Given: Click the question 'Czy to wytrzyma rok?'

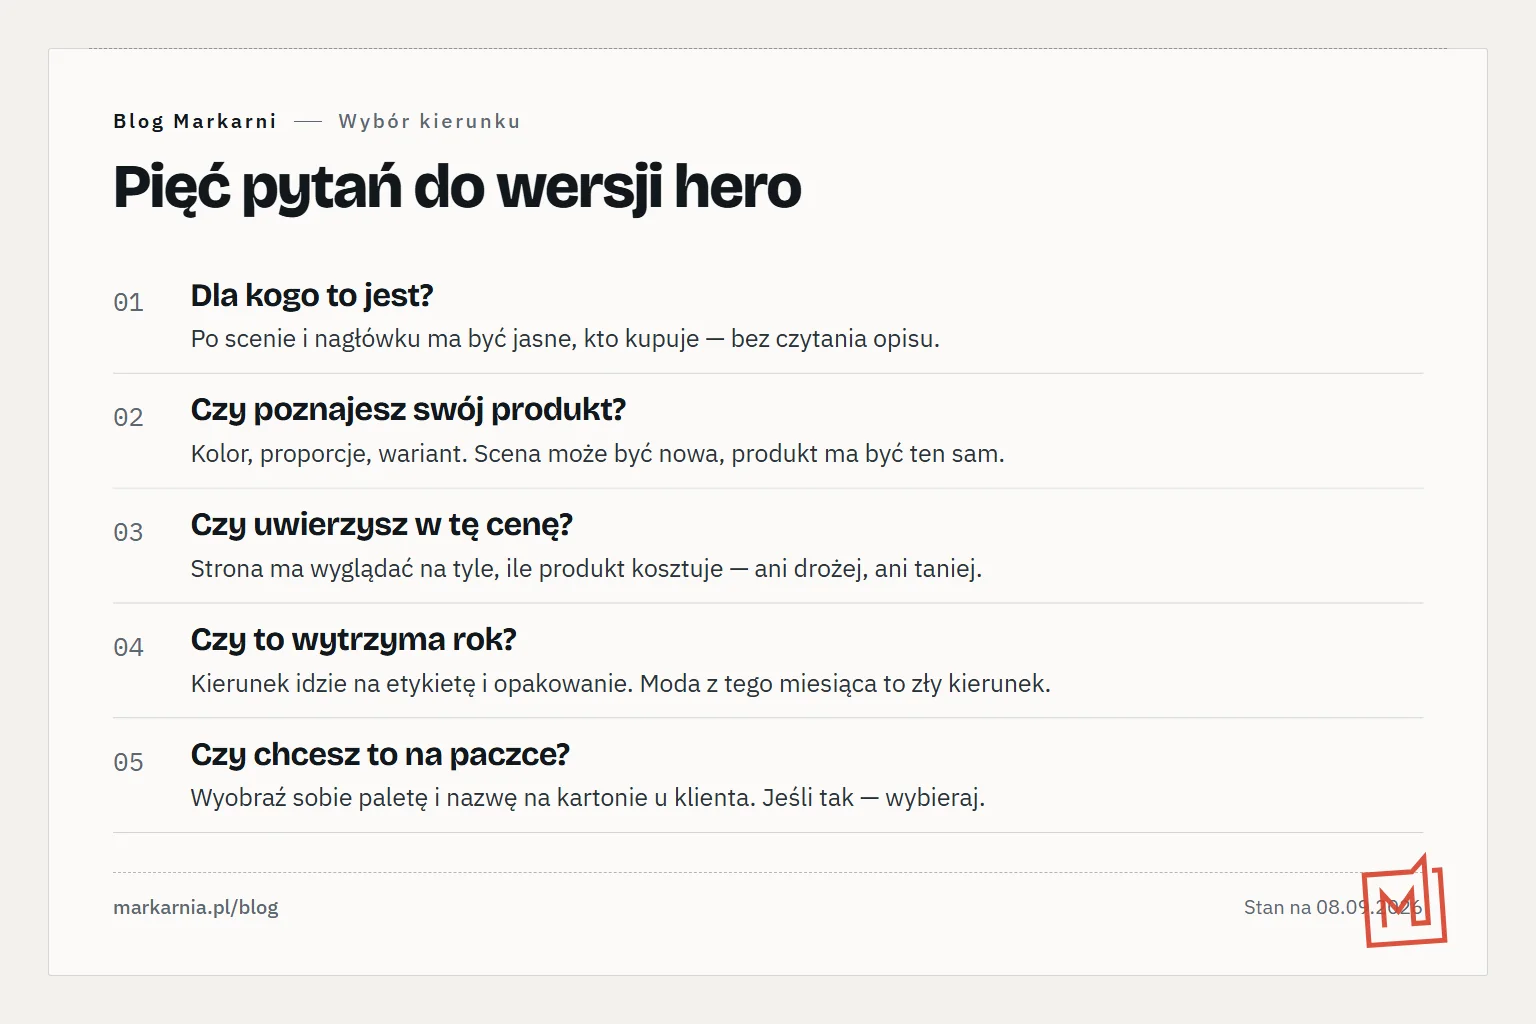Looking at the screenshot, I should coord(353,640).
